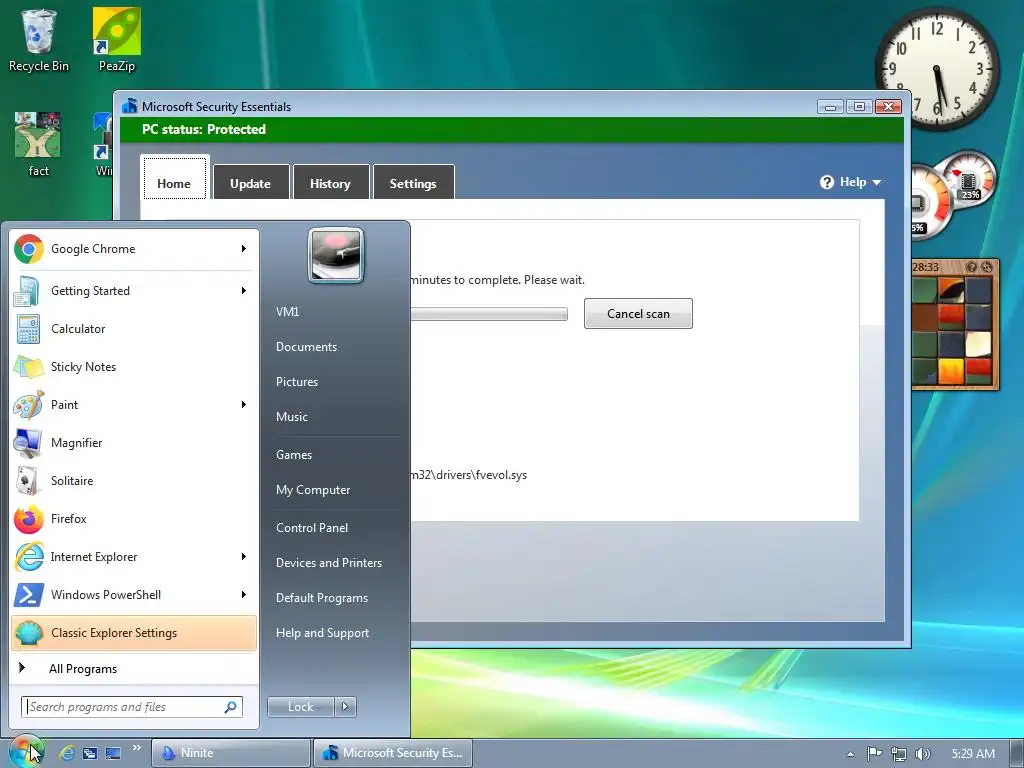Select the 'fact' desktop icon
1024x768 pixels.
[x=39, y=144]
